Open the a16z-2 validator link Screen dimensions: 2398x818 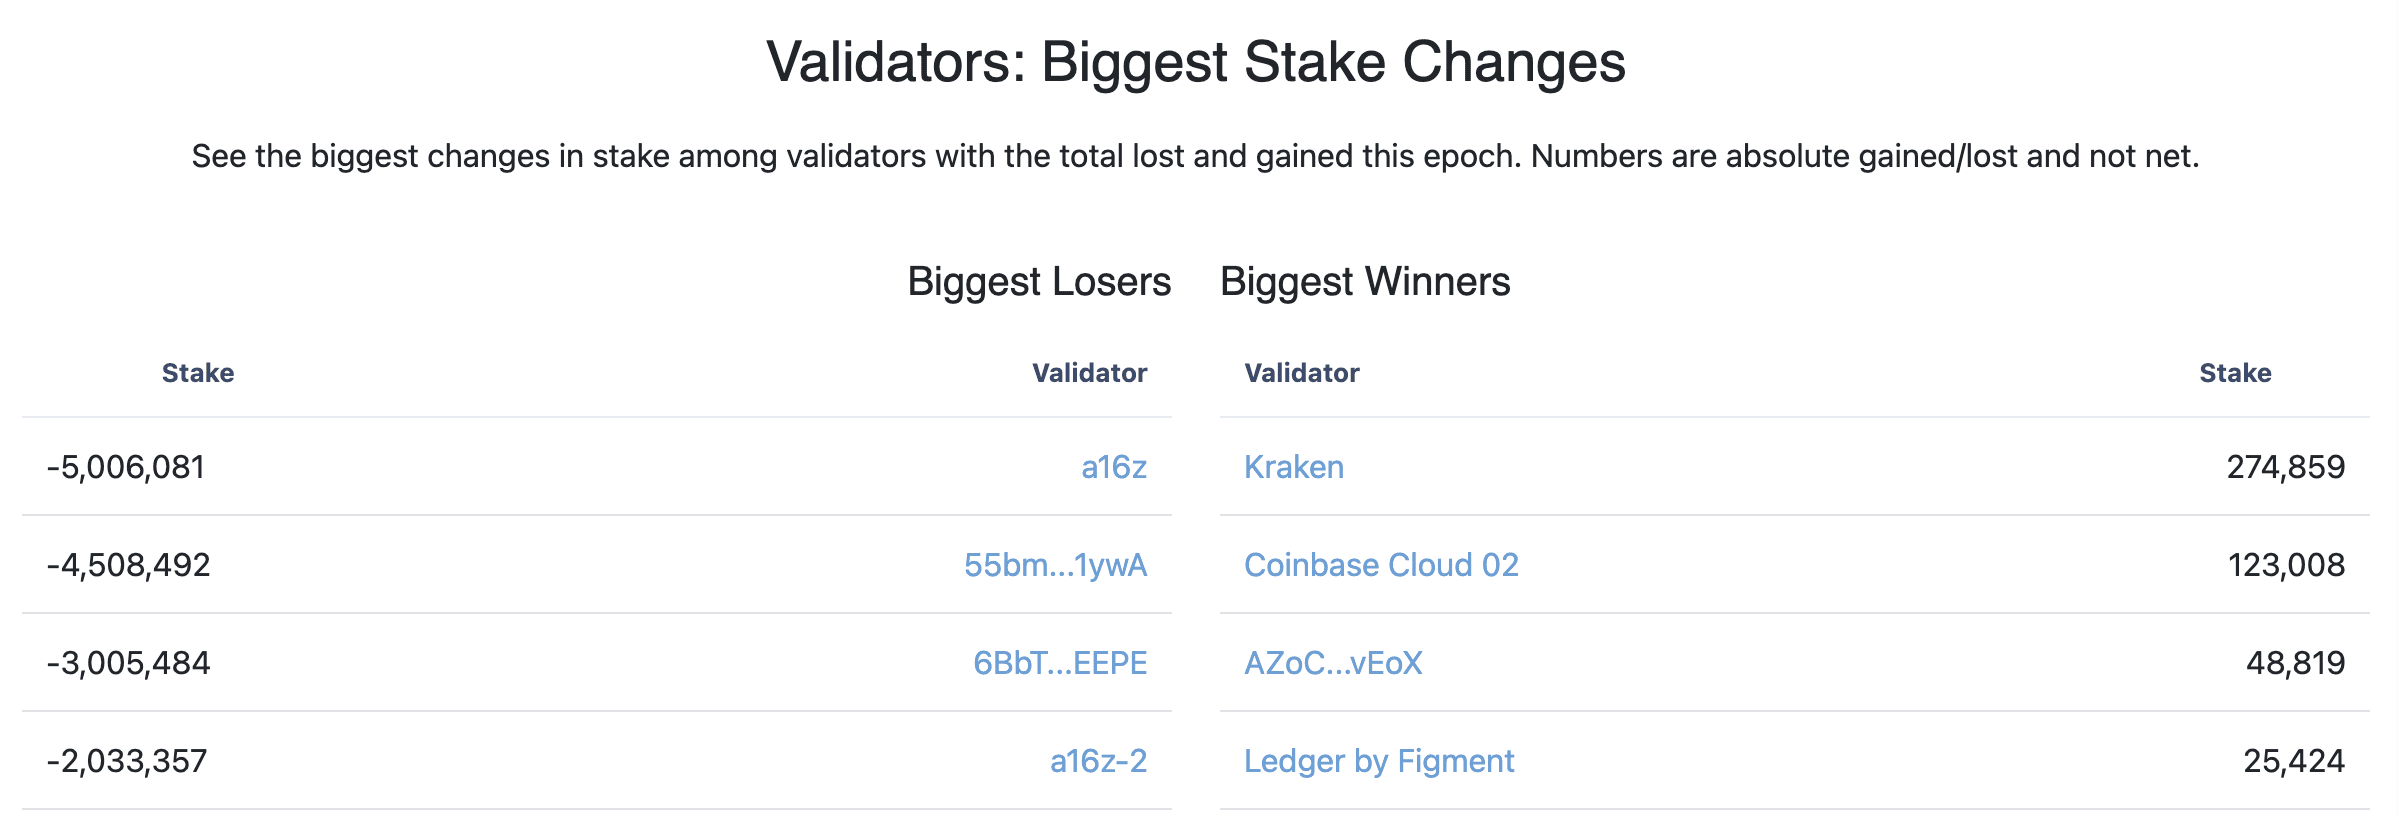click(1098, 761)
